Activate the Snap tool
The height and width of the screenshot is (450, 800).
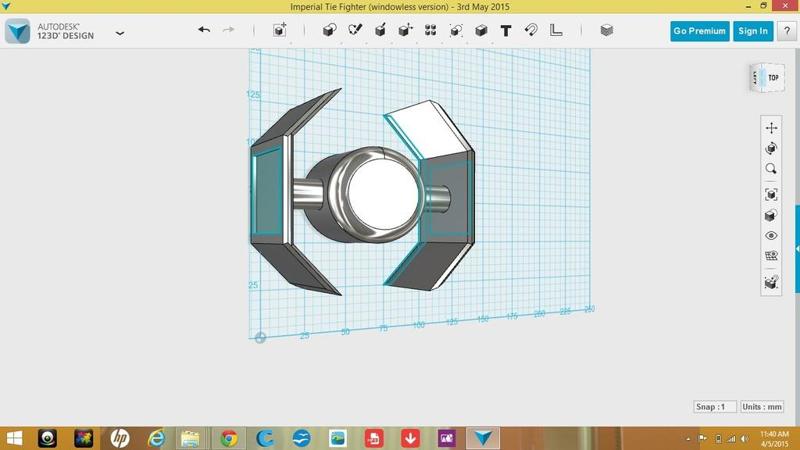[531, 30]
